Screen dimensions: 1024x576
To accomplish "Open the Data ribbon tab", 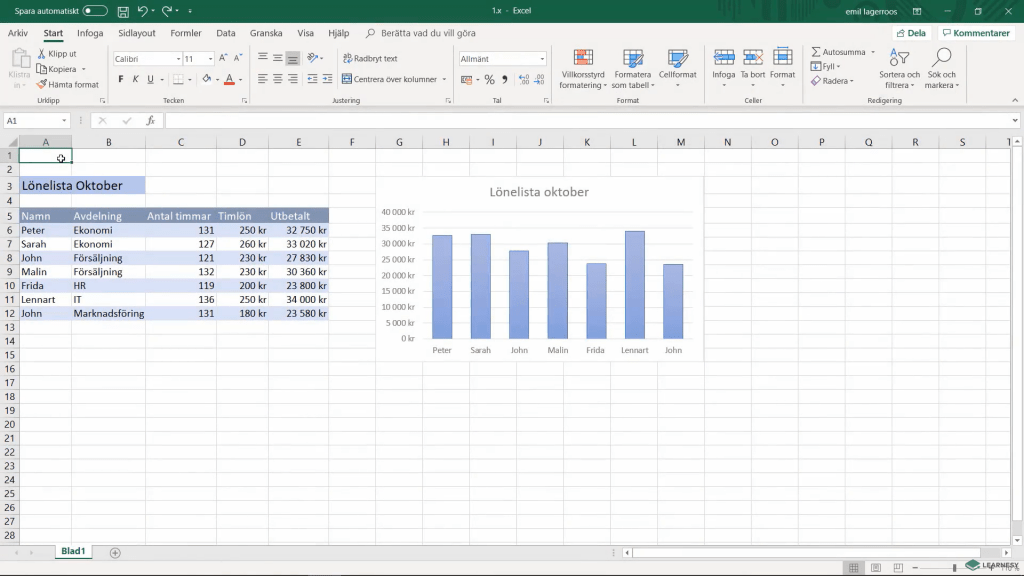I will coord(225,33).
